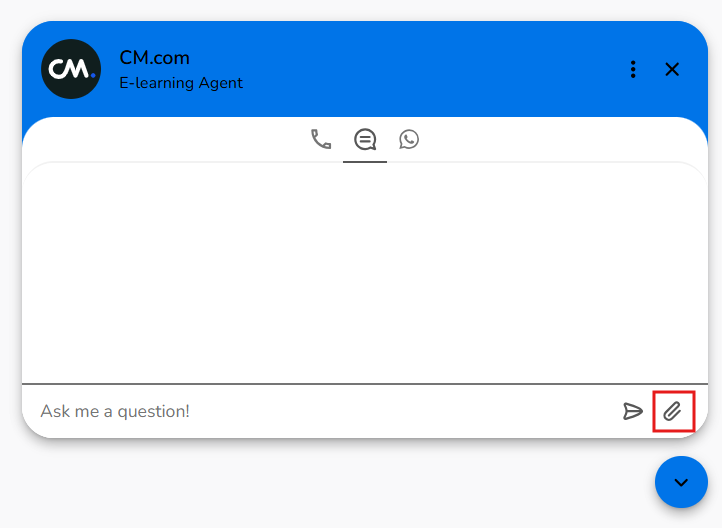Click the CM.com title in header
The image size is (722, 528).
click(154, 58)
